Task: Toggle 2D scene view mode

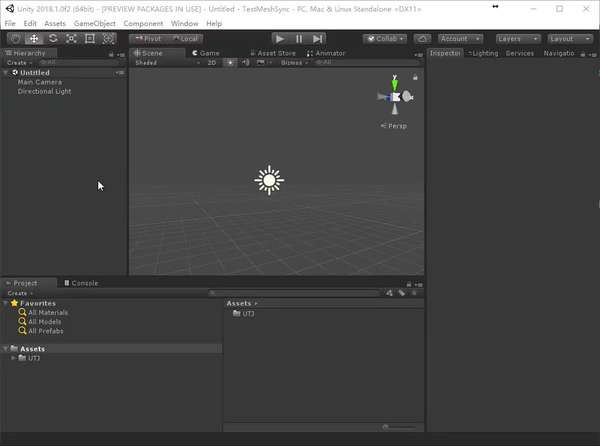Action: click(x=212, y=63)
